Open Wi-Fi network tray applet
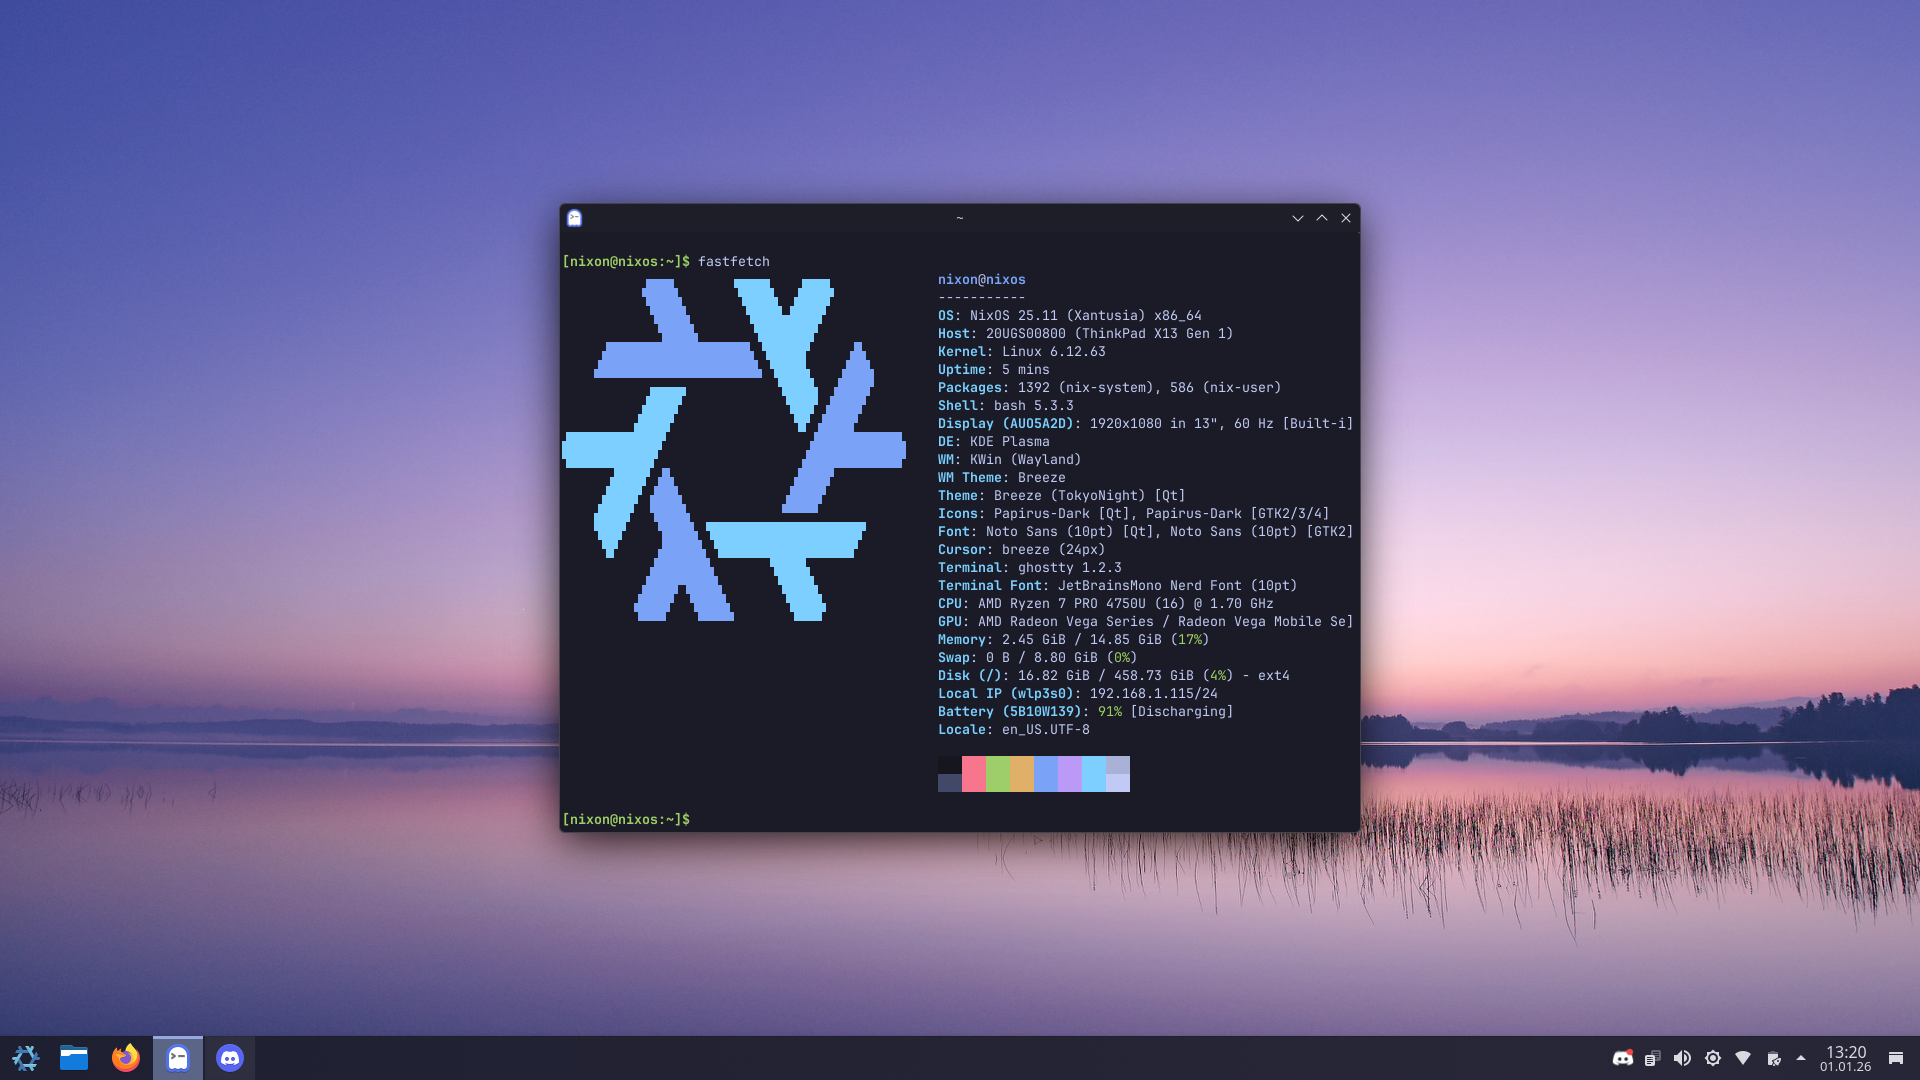 [x=1743, y=1058]
